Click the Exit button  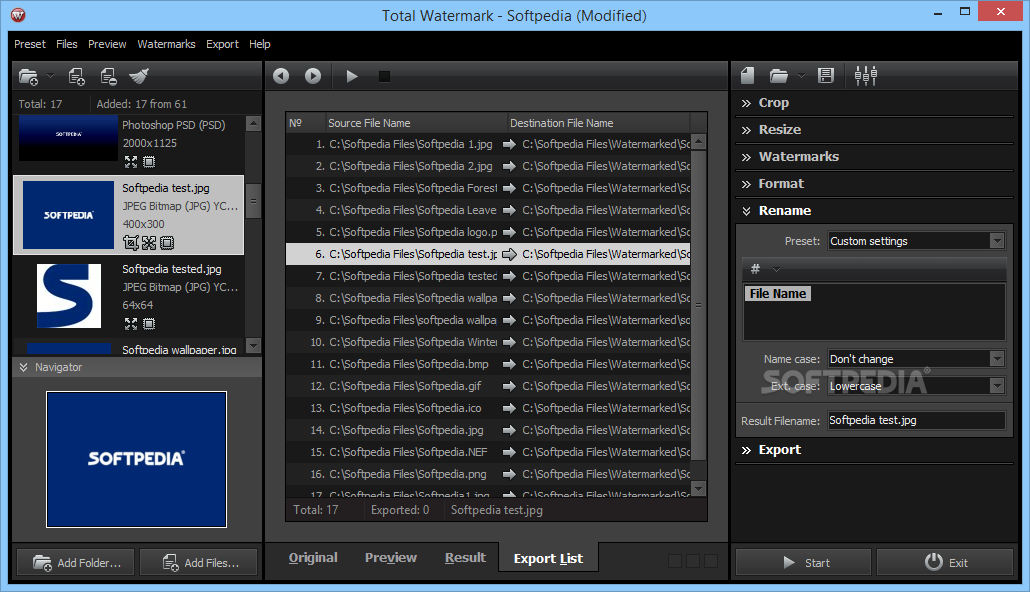point(945,562)
